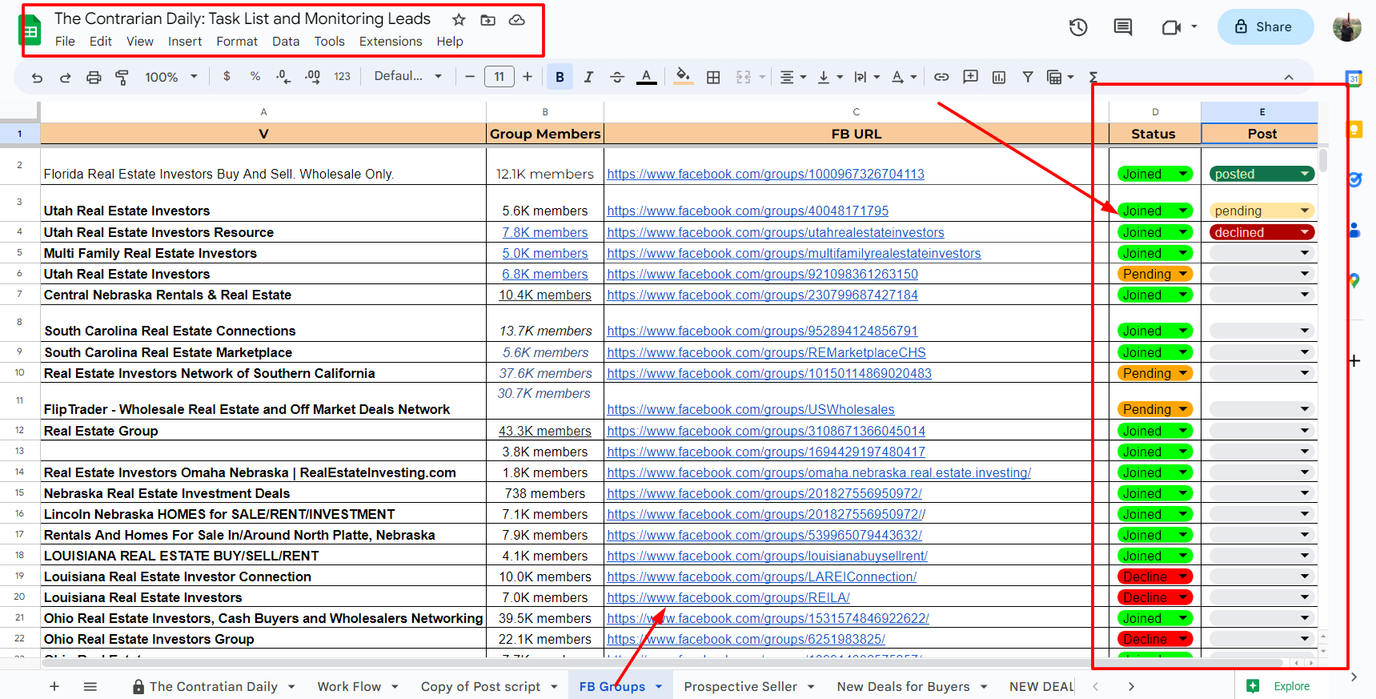The width and height of the screenshot is (1376, 699).
Task: Open the text color picker
Action: (x=647, y=77)
